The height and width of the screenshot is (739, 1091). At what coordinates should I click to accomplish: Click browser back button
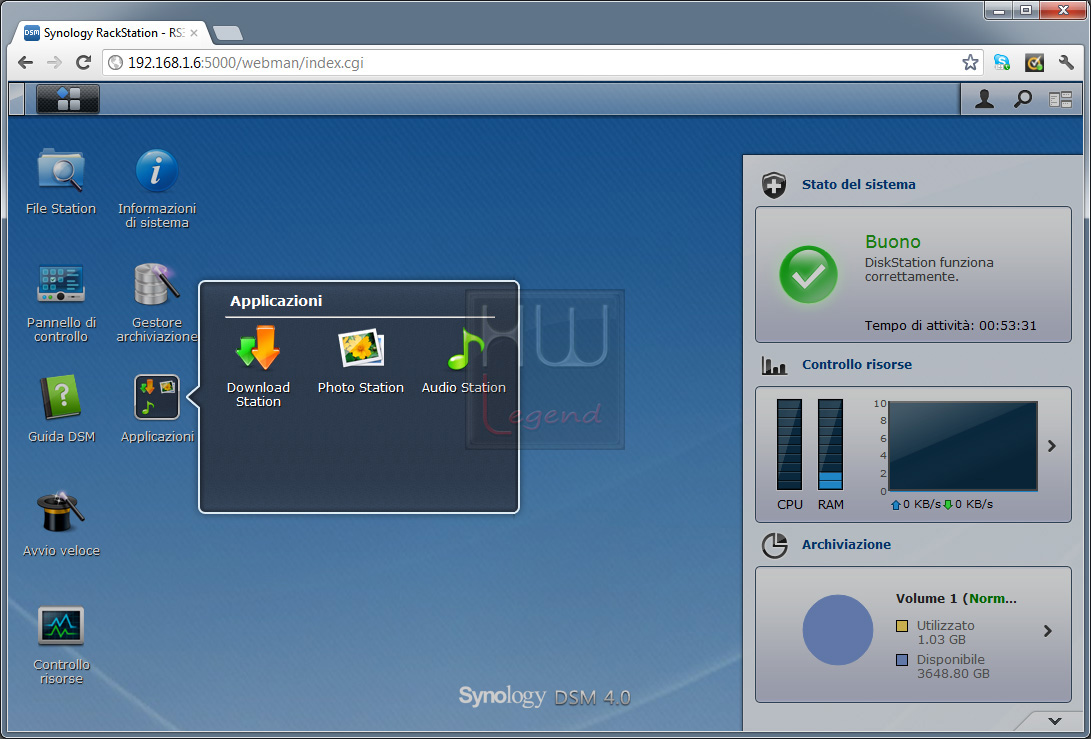coord(26,63)
